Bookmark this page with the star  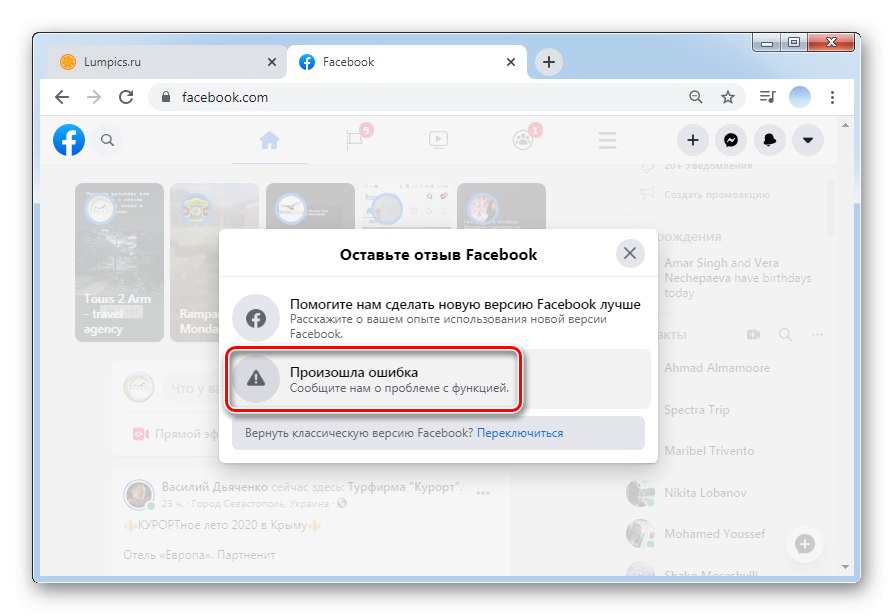point(728,98)
